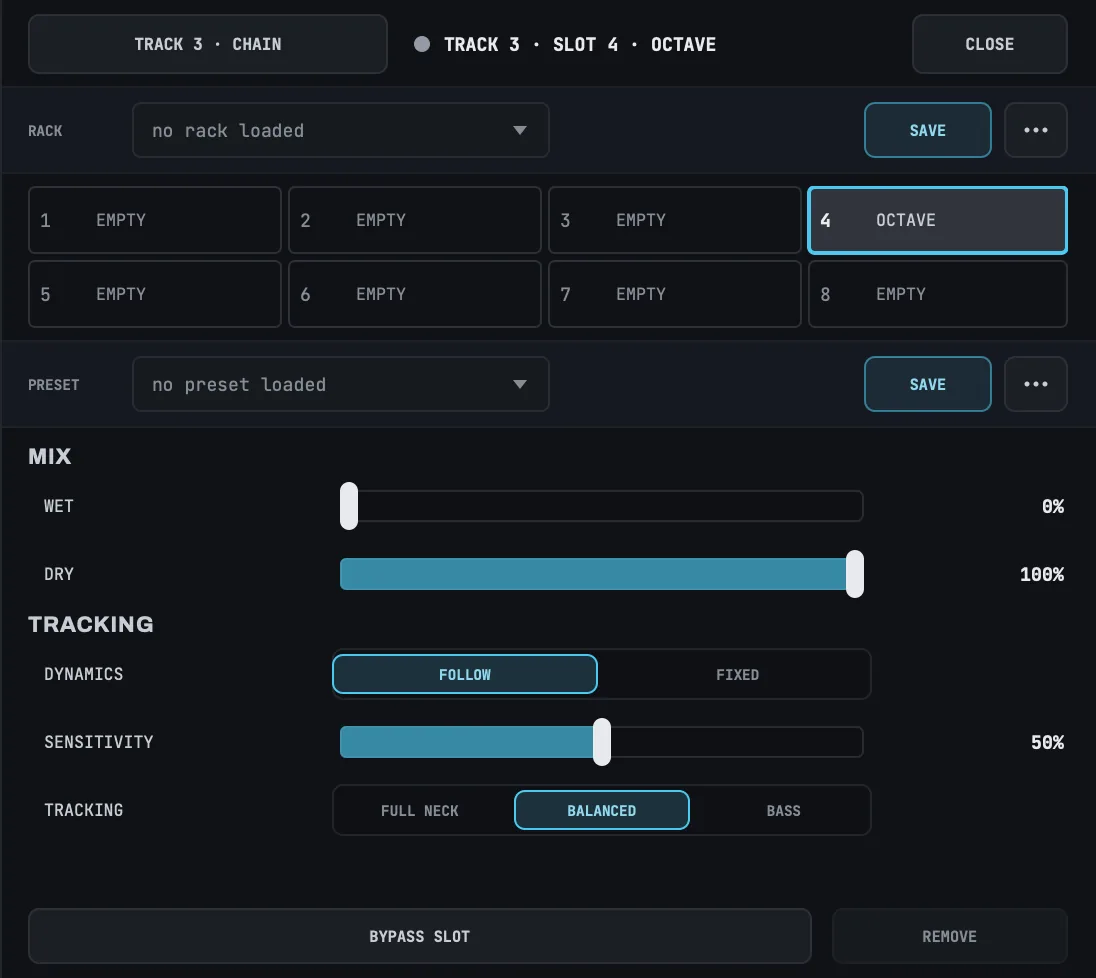Click the 'RACK' label

45,131
